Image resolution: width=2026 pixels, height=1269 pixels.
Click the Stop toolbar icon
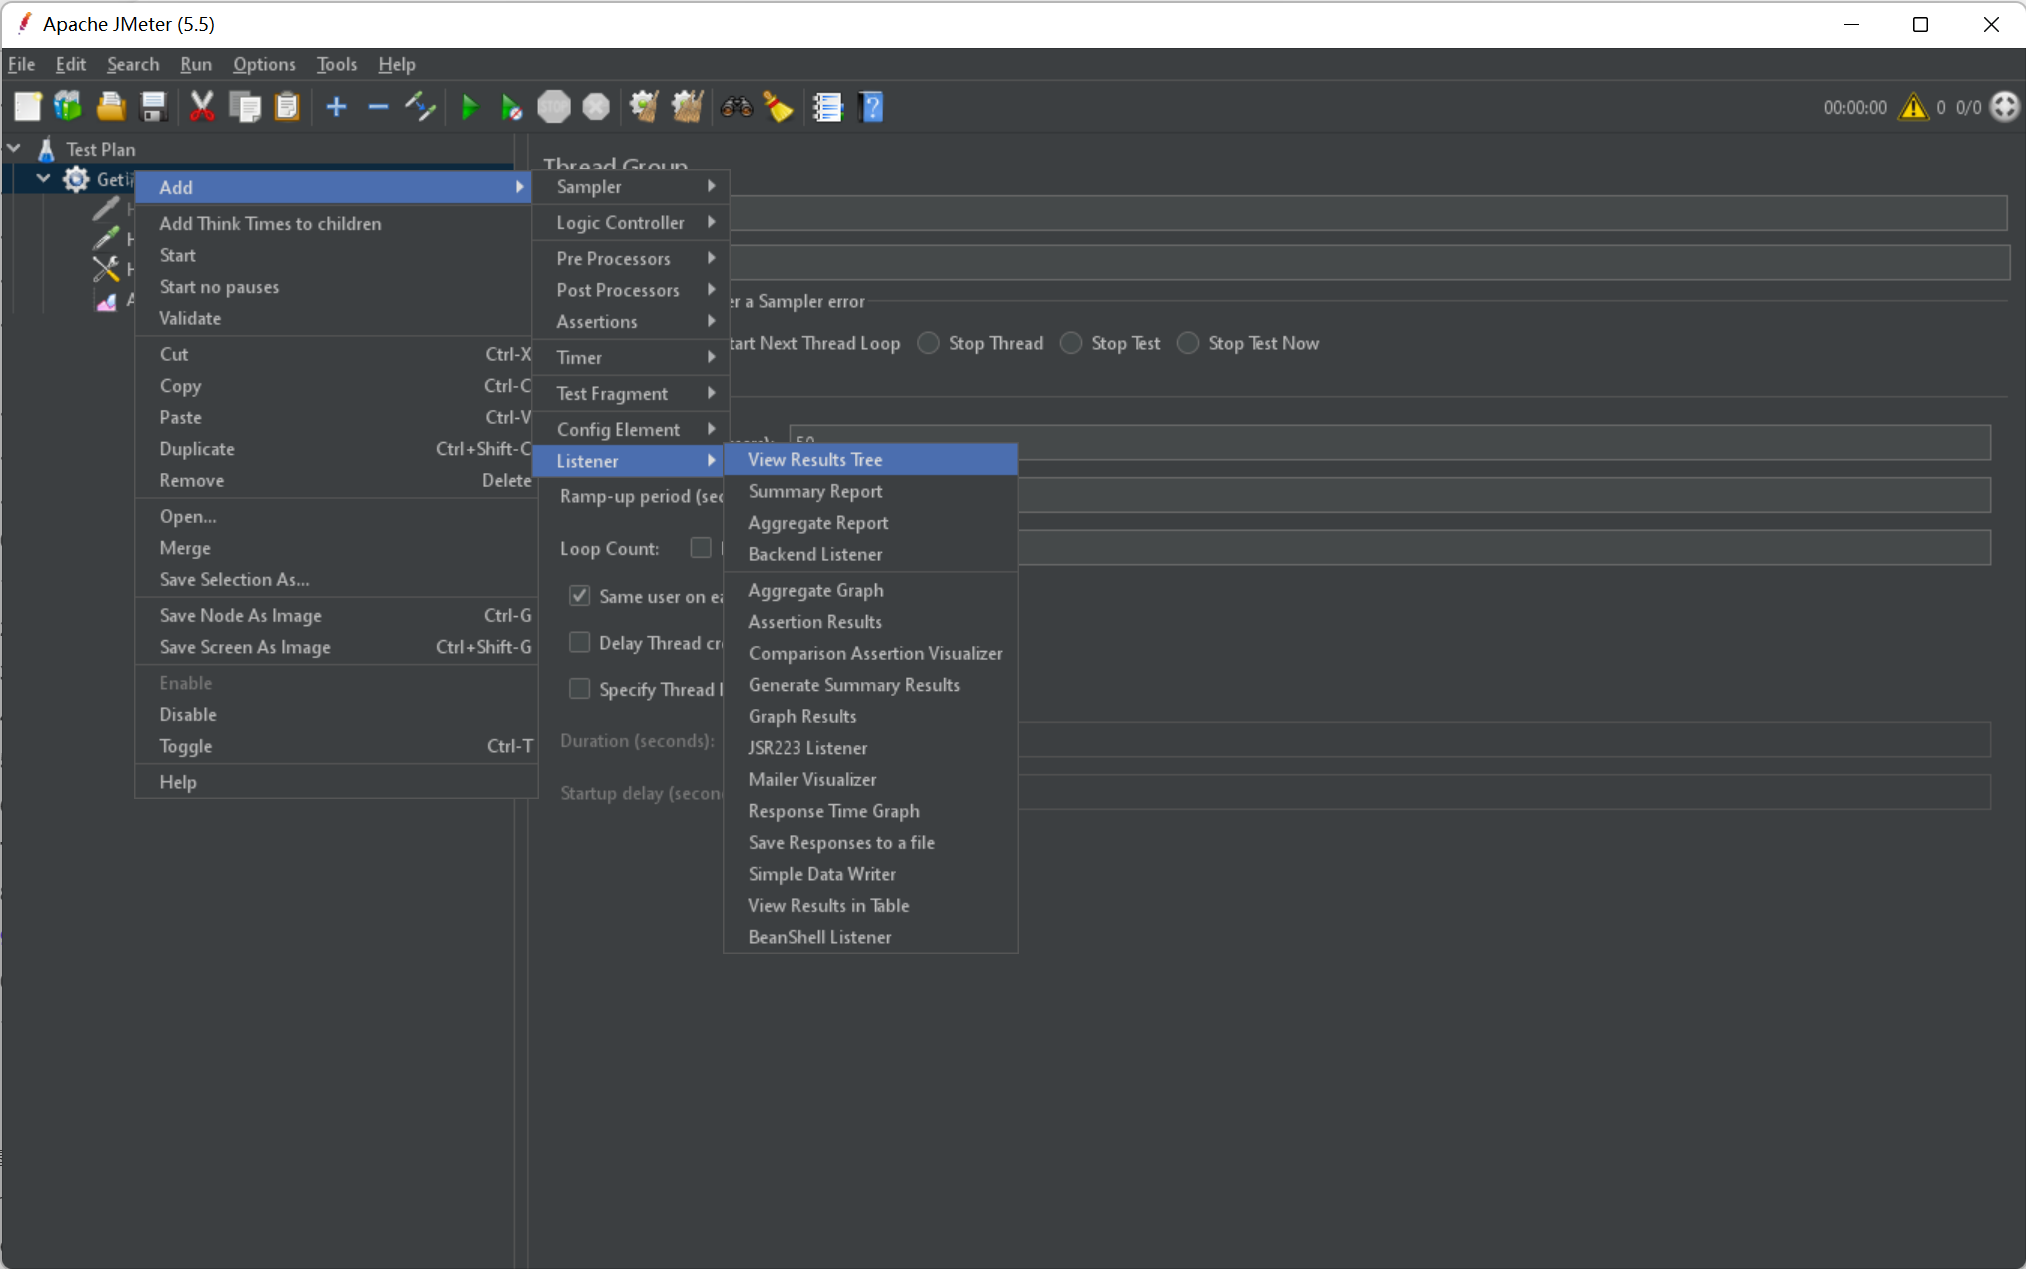click(553, 107)
